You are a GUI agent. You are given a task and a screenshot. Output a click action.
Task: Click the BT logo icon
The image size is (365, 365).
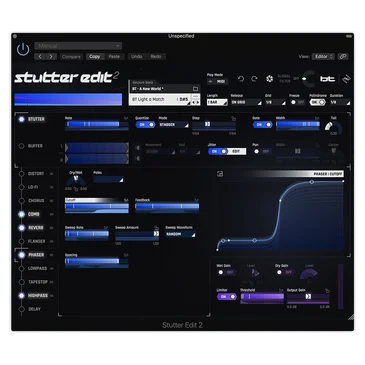point(327,79)
